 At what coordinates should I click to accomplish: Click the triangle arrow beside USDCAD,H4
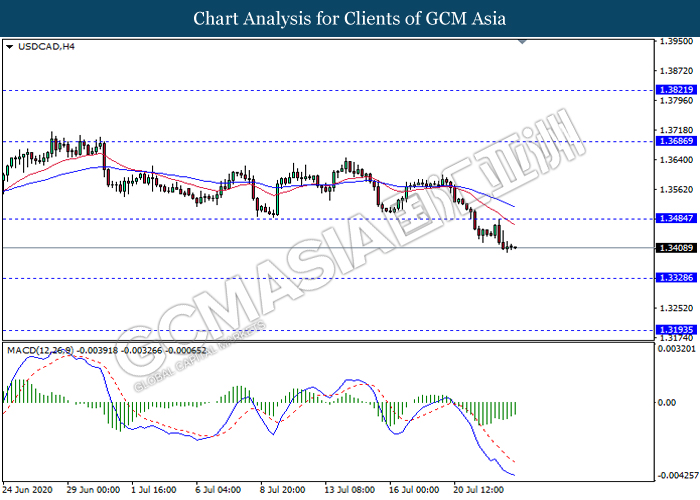pos(9,46)
